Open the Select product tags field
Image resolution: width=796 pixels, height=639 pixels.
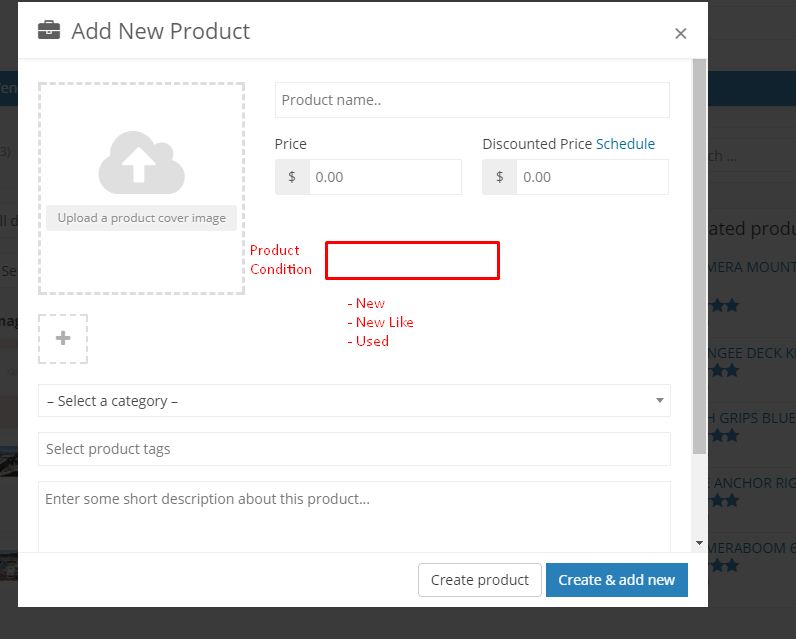coord(353,449)
